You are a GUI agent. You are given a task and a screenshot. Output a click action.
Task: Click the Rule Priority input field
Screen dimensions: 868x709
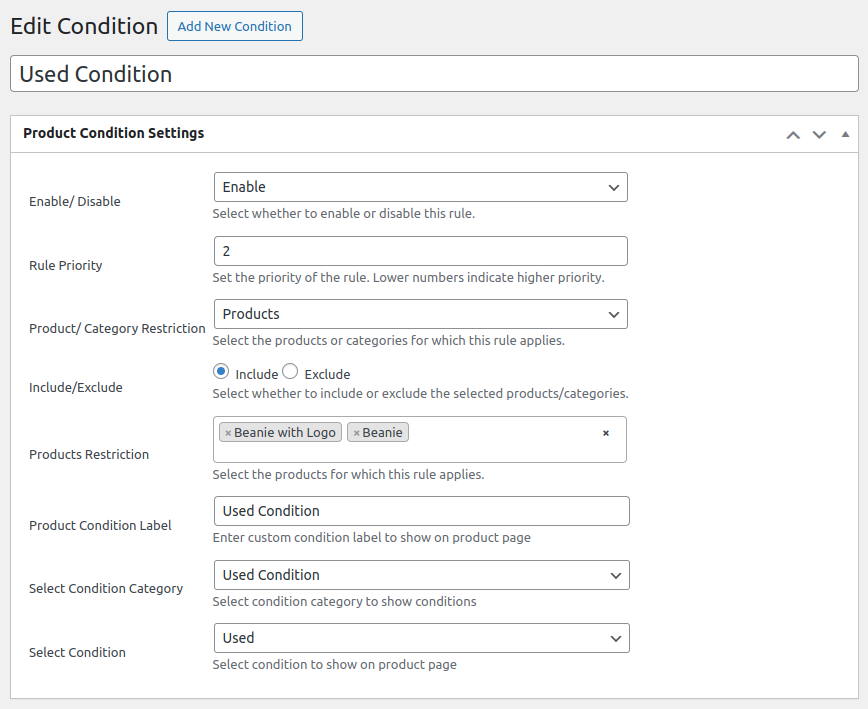pyautogui.click(x=420, y=251)
